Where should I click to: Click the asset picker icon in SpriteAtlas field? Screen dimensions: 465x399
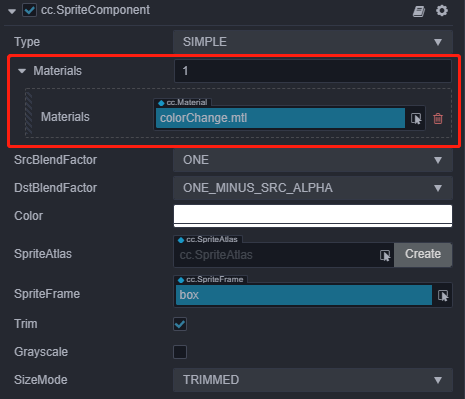[x=385, y=255]
